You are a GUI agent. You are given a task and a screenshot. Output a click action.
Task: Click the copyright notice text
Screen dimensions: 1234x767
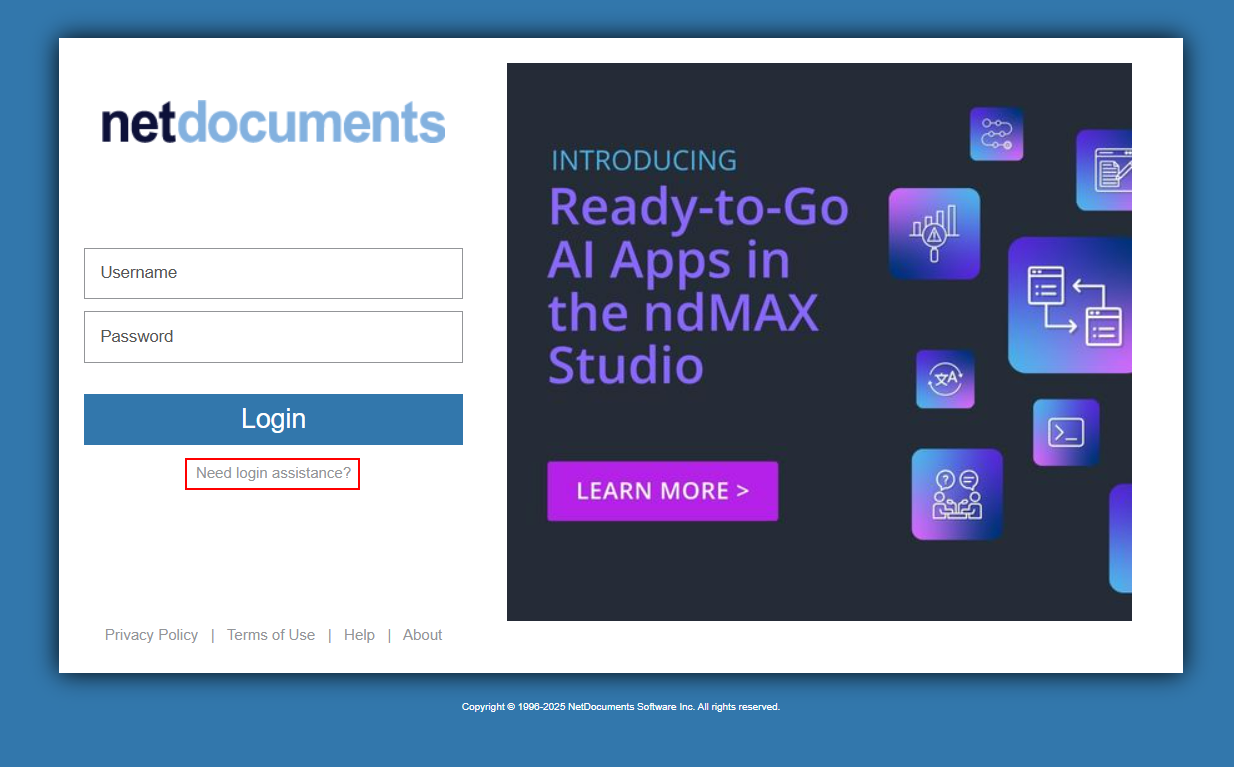coord(620,707)
